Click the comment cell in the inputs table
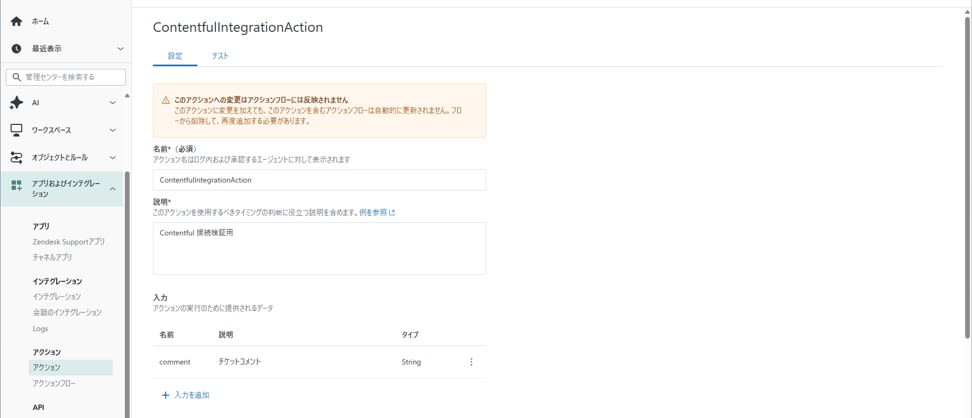 [175, 362]
